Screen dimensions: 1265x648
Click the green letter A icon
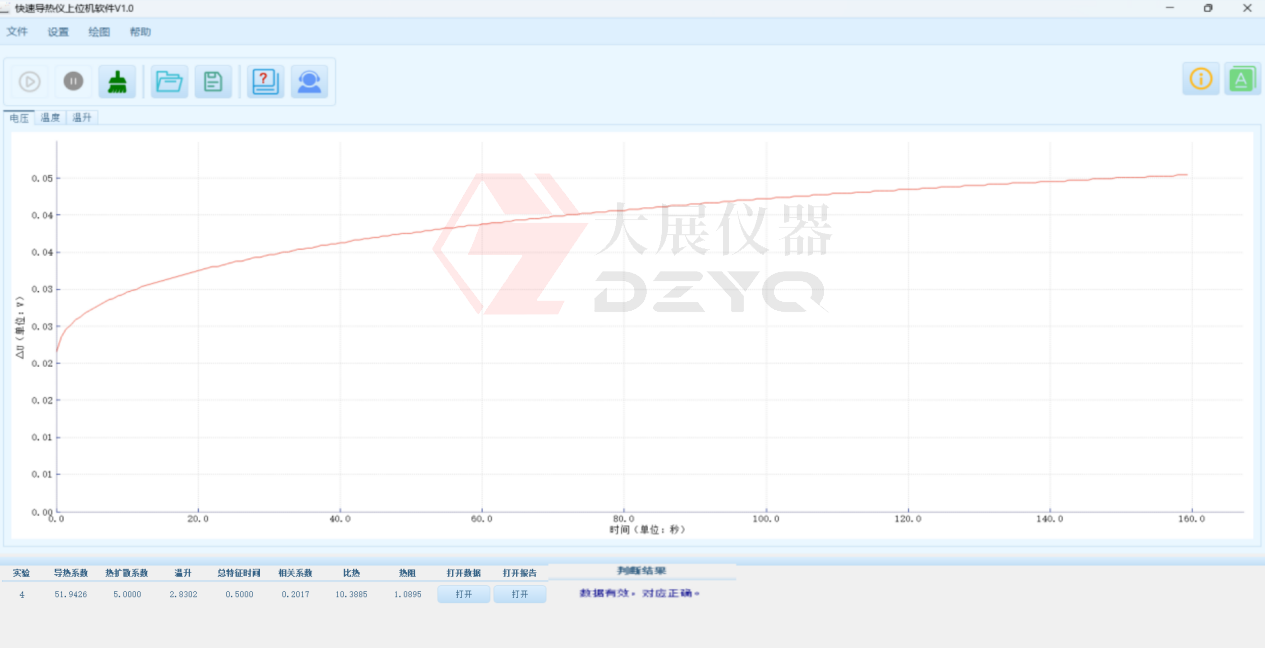tap(1242, 79)
